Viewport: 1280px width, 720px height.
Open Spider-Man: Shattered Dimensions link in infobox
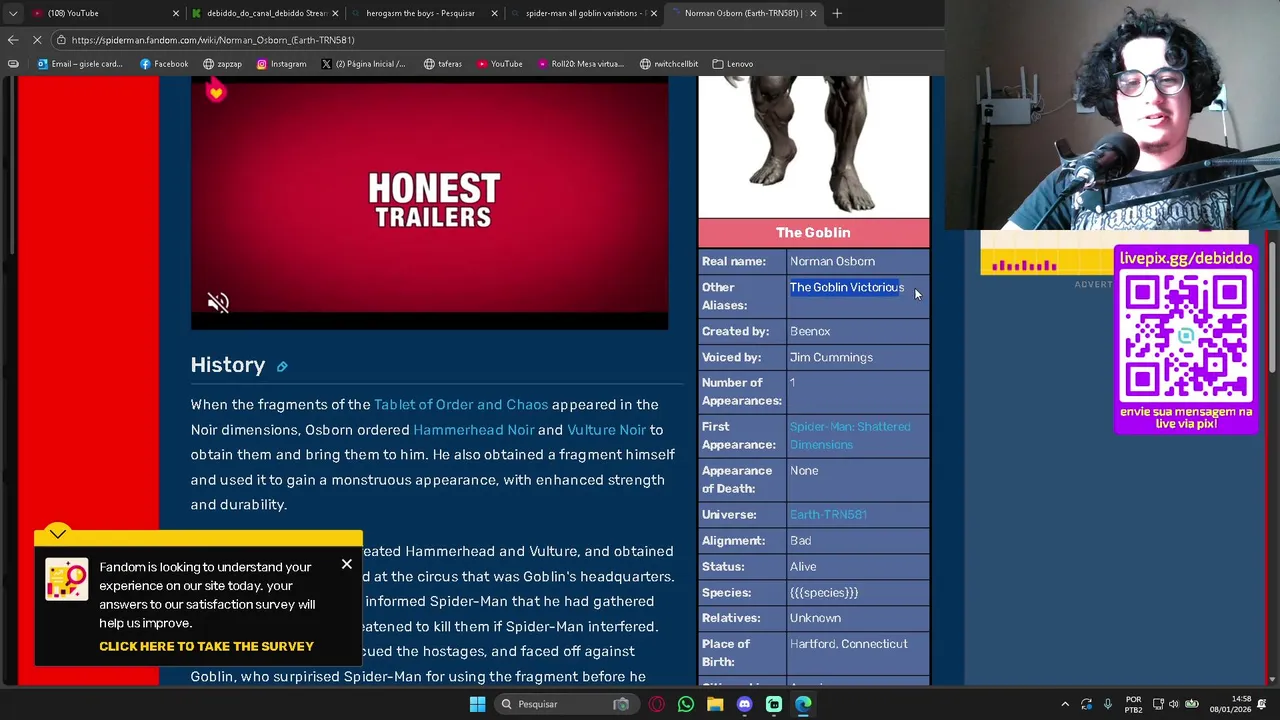pos(850,436)
